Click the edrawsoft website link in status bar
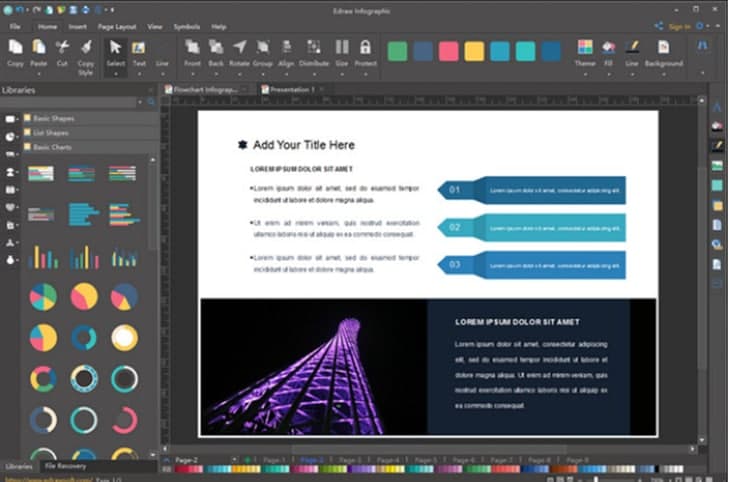The width and height of the screenshot is (729, 482). (48, 479)
